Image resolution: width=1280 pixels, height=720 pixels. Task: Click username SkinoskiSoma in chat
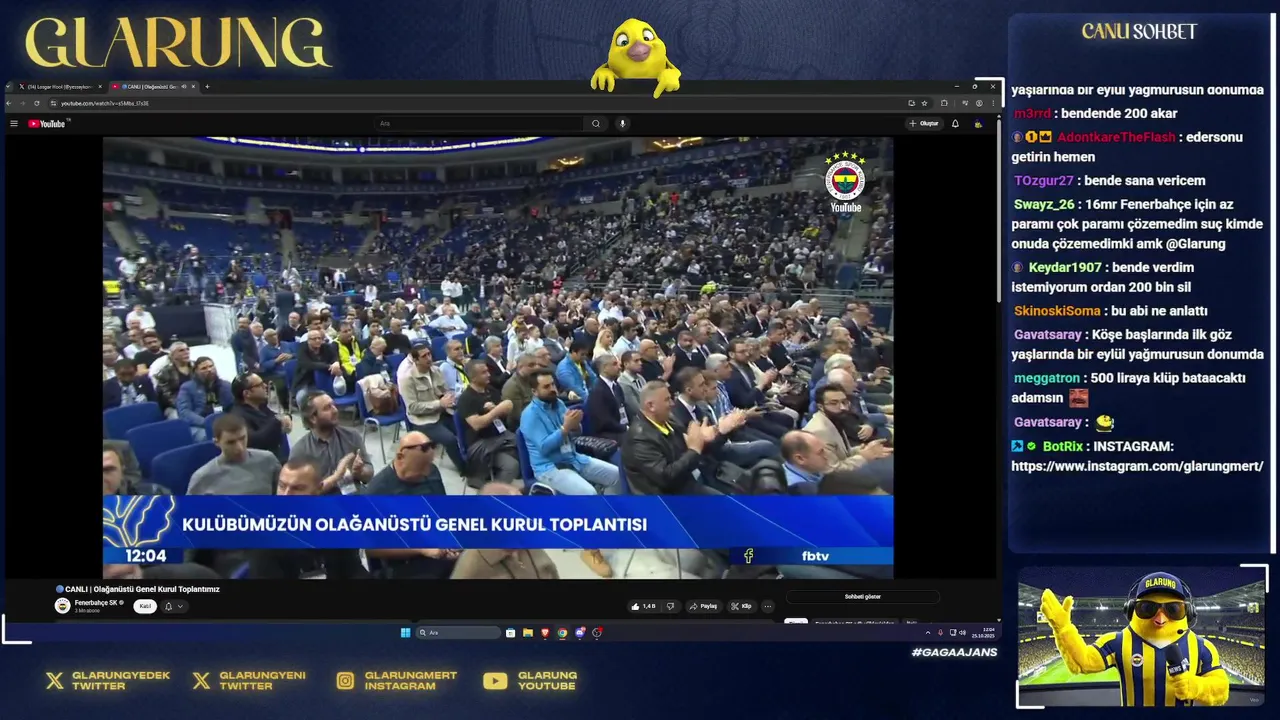[x=1057, y=311]
